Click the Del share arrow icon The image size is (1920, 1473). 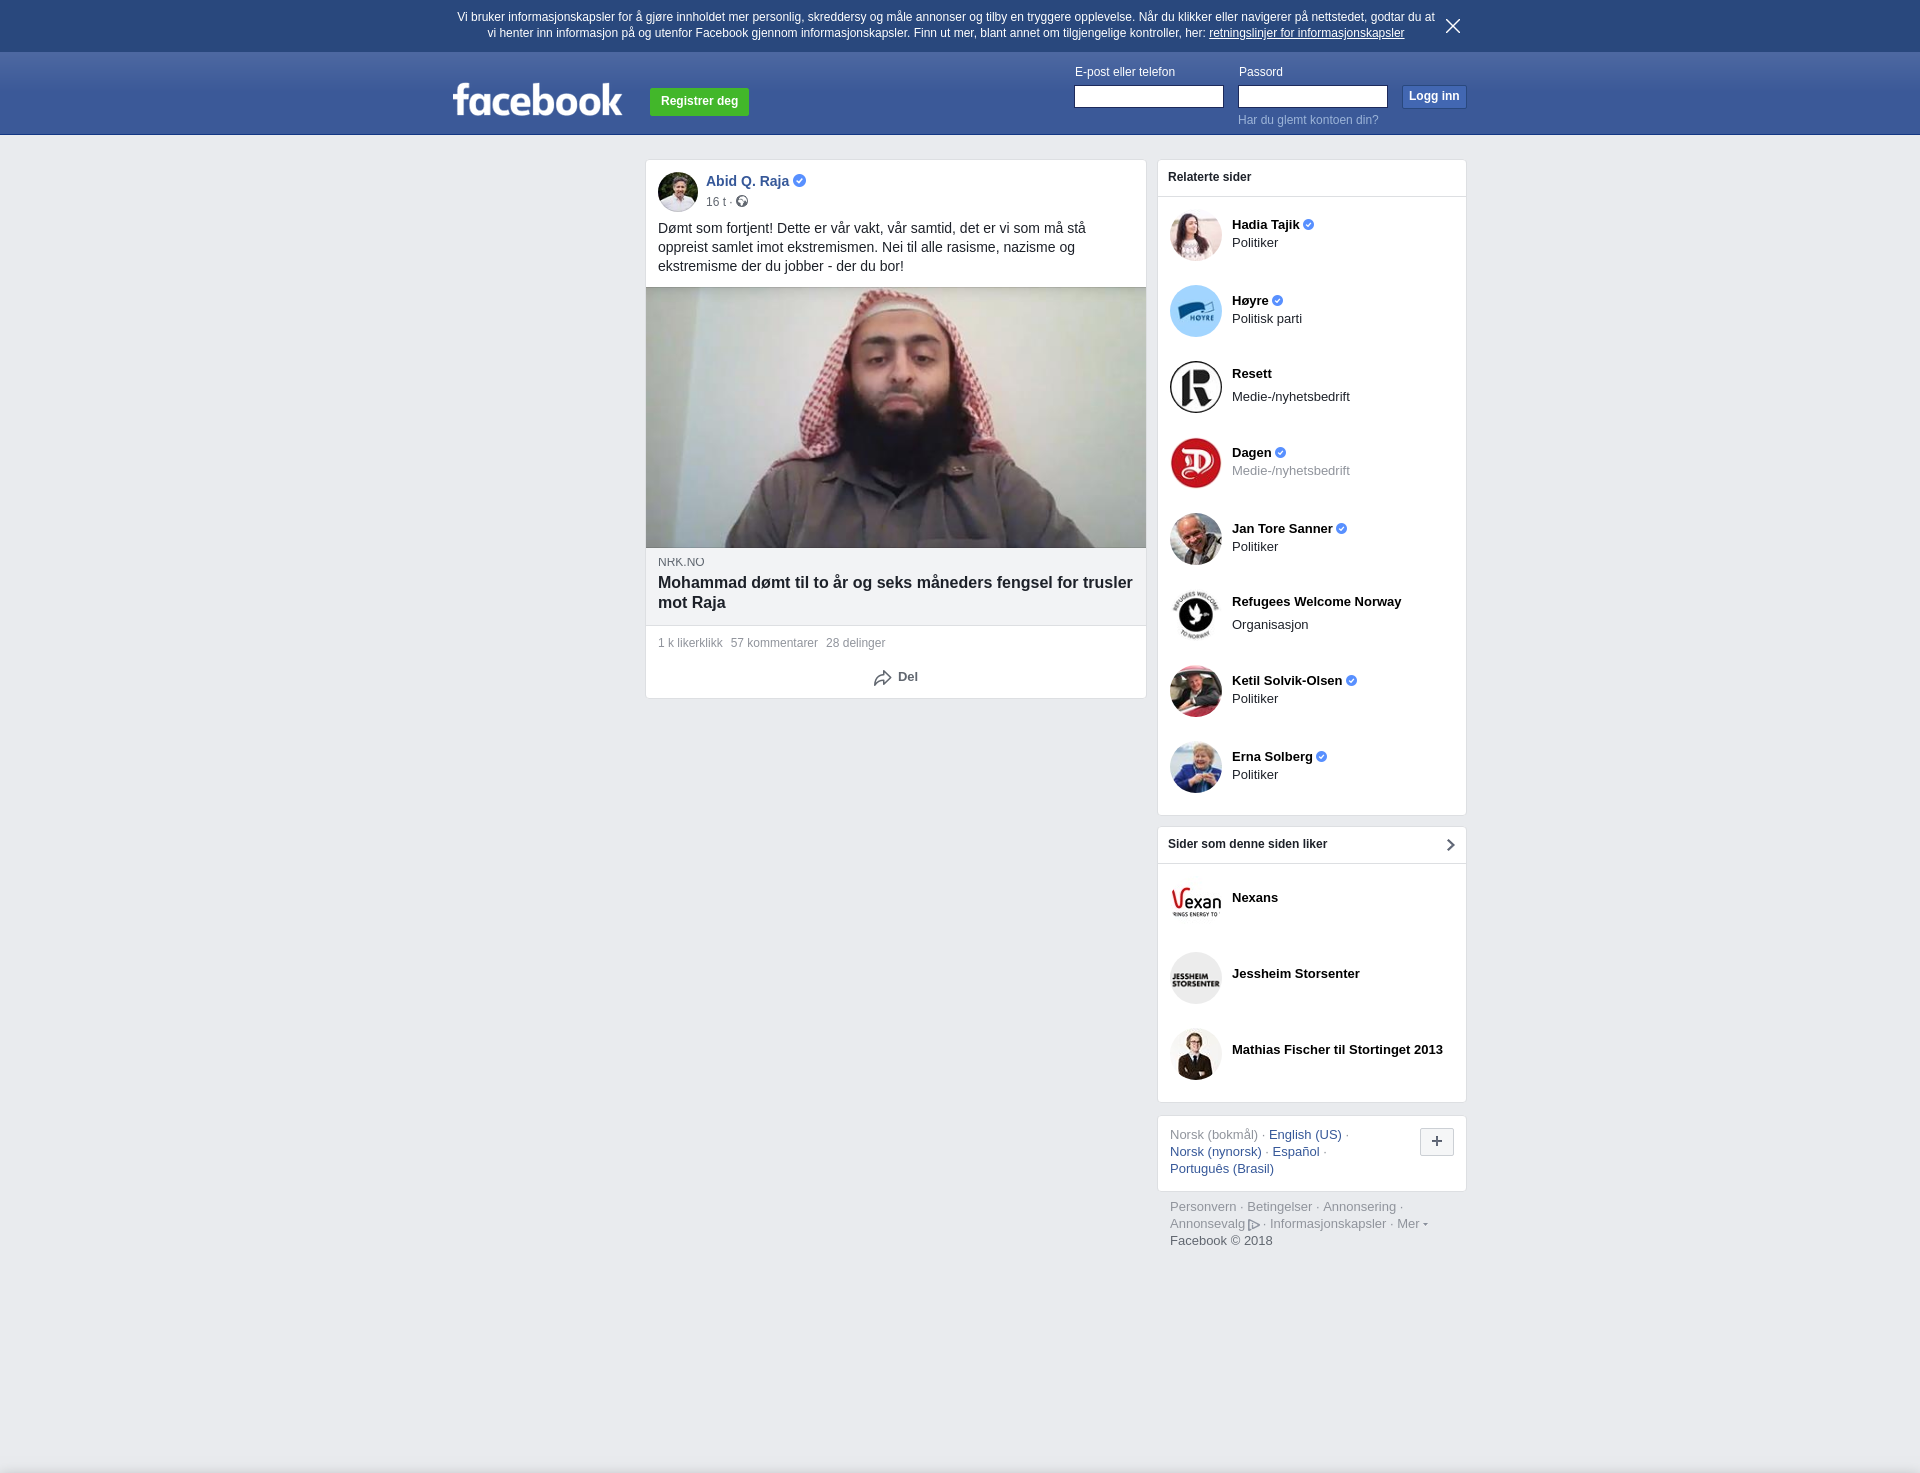(882, 678)
